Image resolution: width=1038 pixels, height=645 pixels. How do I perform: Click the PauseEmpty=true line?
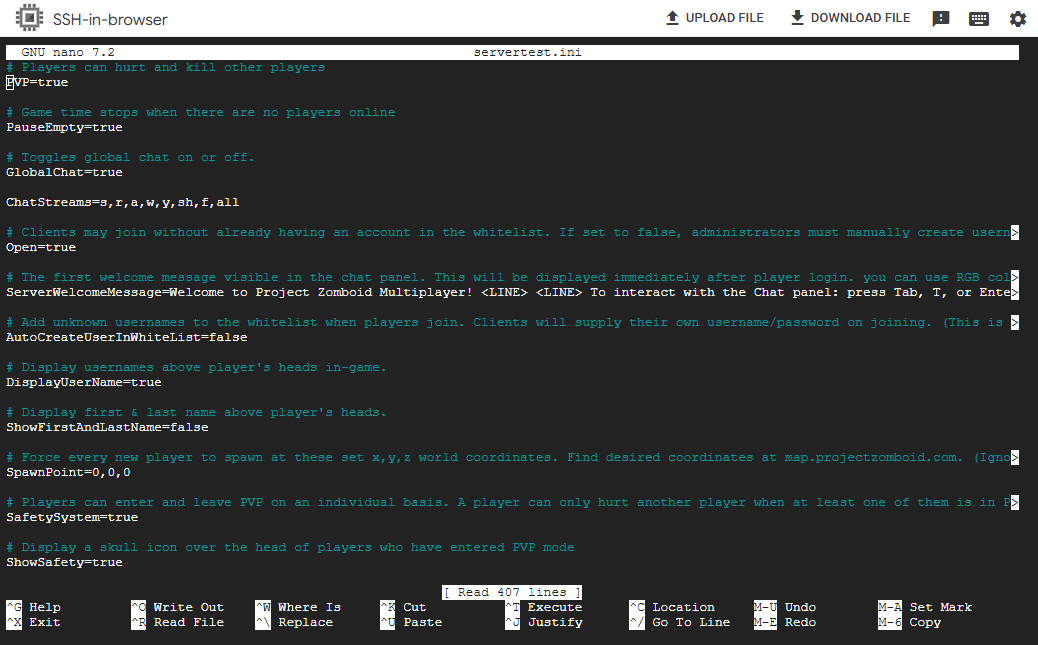click(64, 127)
